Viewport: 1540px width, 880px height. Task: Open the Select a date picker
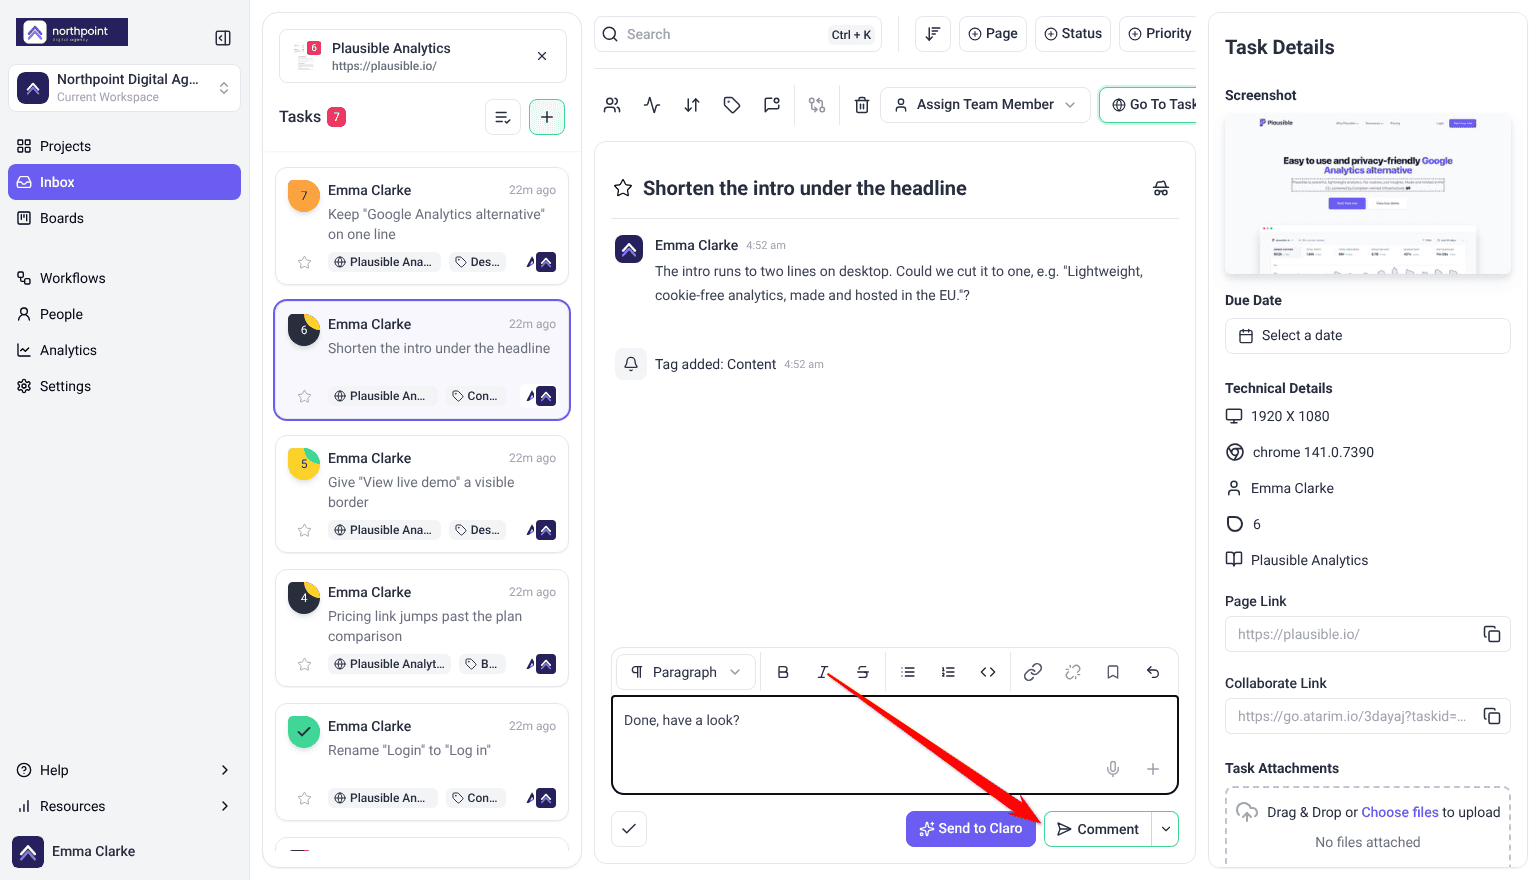tap(1367, 336)
